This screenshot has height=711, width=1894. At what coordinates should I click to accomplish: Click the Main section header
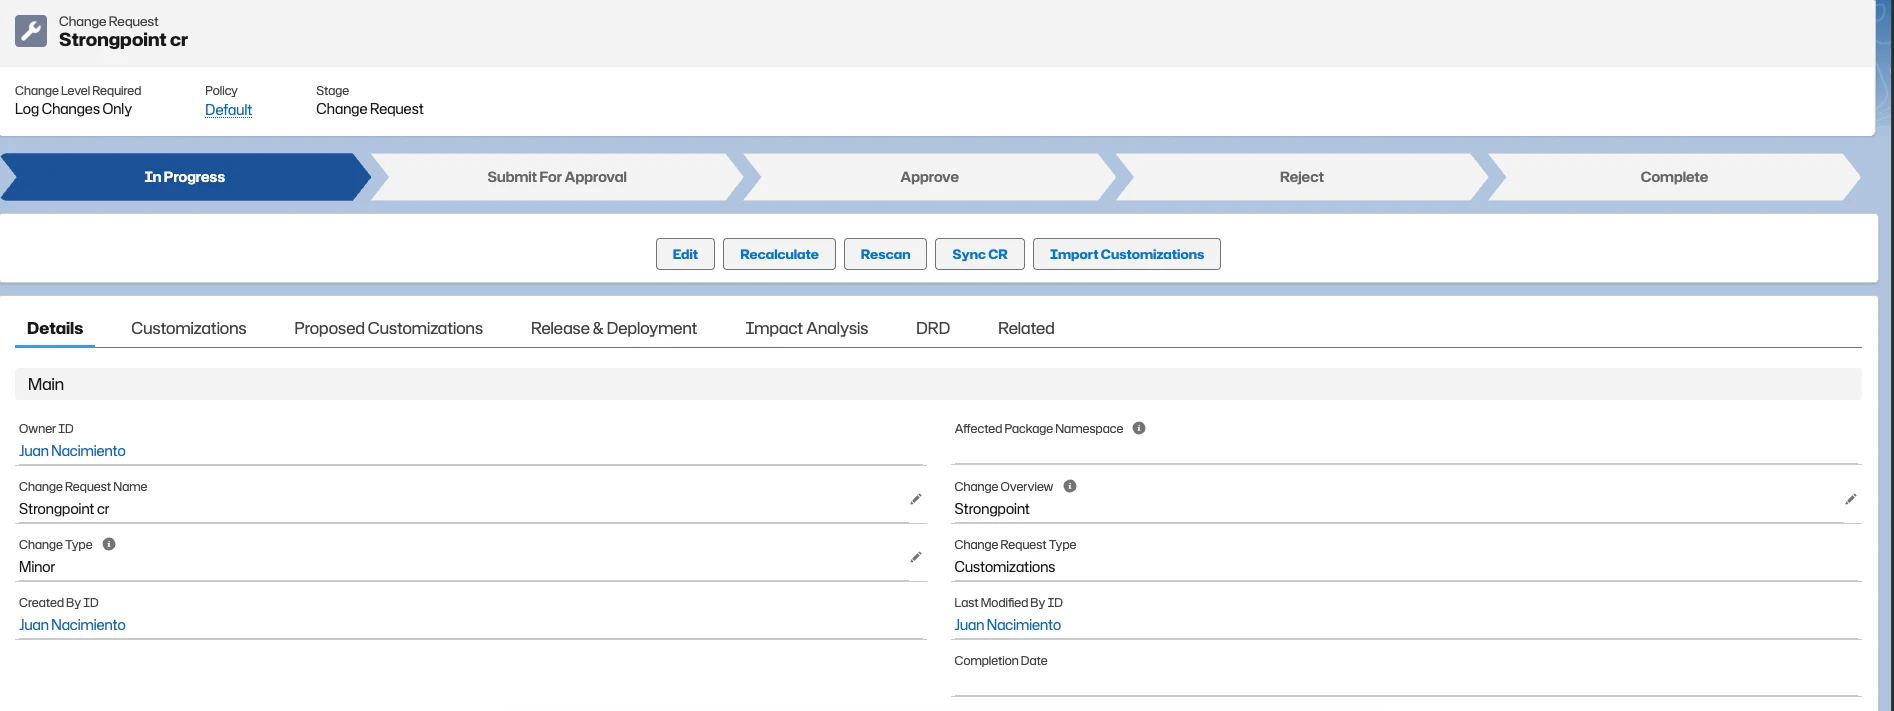coord(938,384)
